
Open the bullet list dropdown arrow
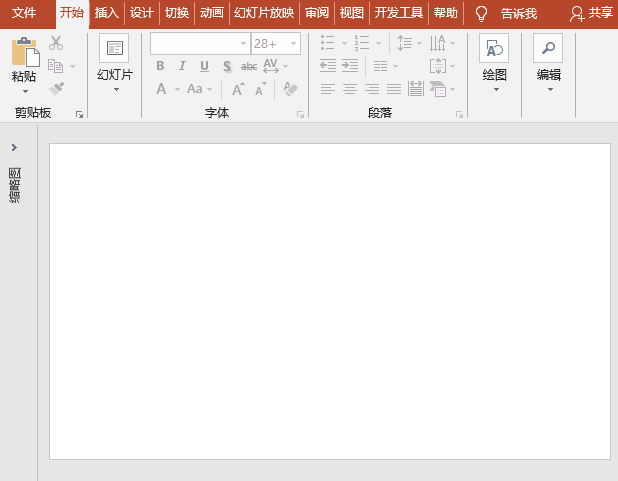(344, 43)
